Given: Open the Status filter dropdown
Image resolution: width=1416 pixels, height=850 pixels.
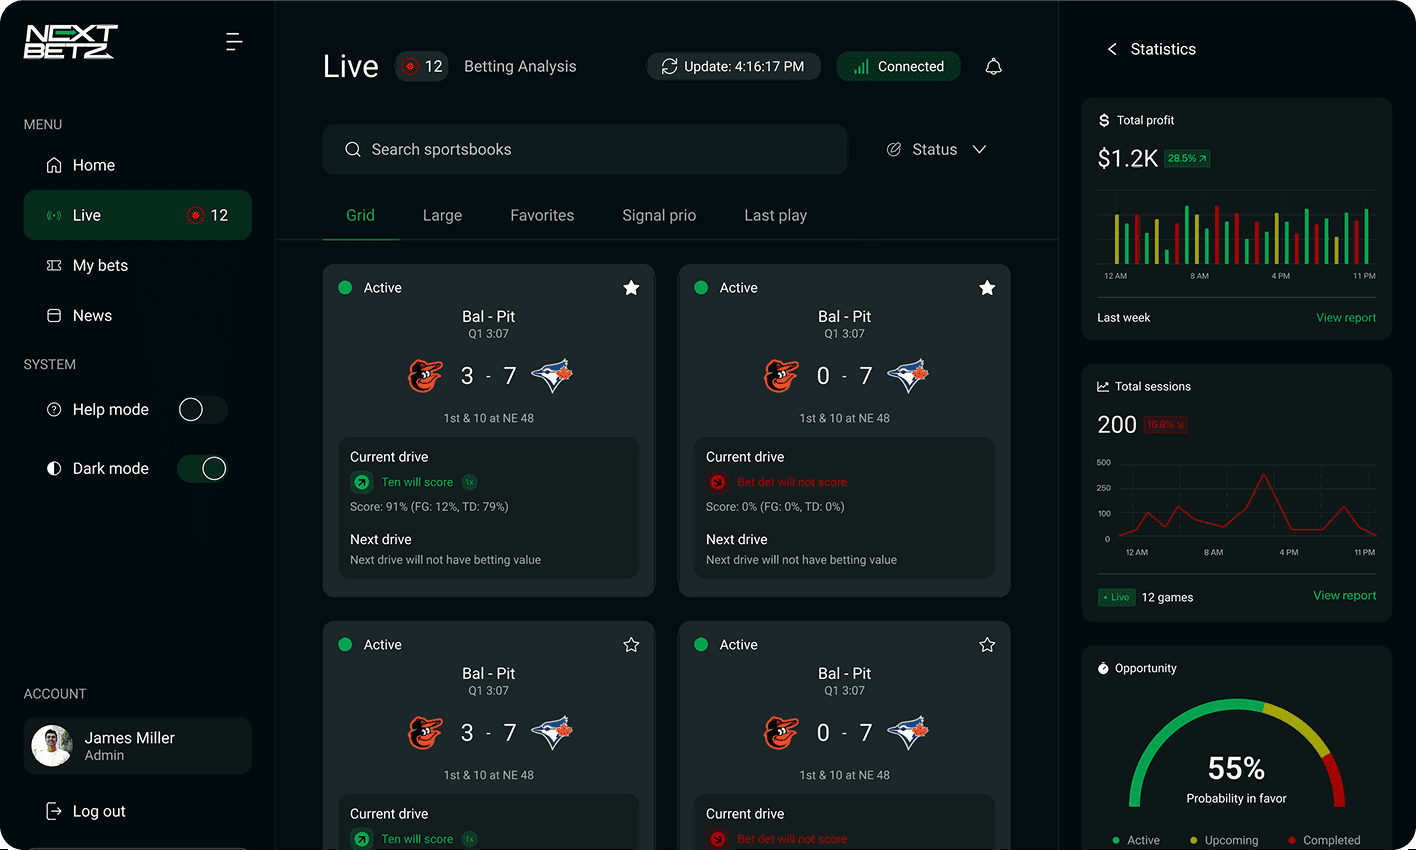Looking at the screenshot, I should (x=936, y=149).
